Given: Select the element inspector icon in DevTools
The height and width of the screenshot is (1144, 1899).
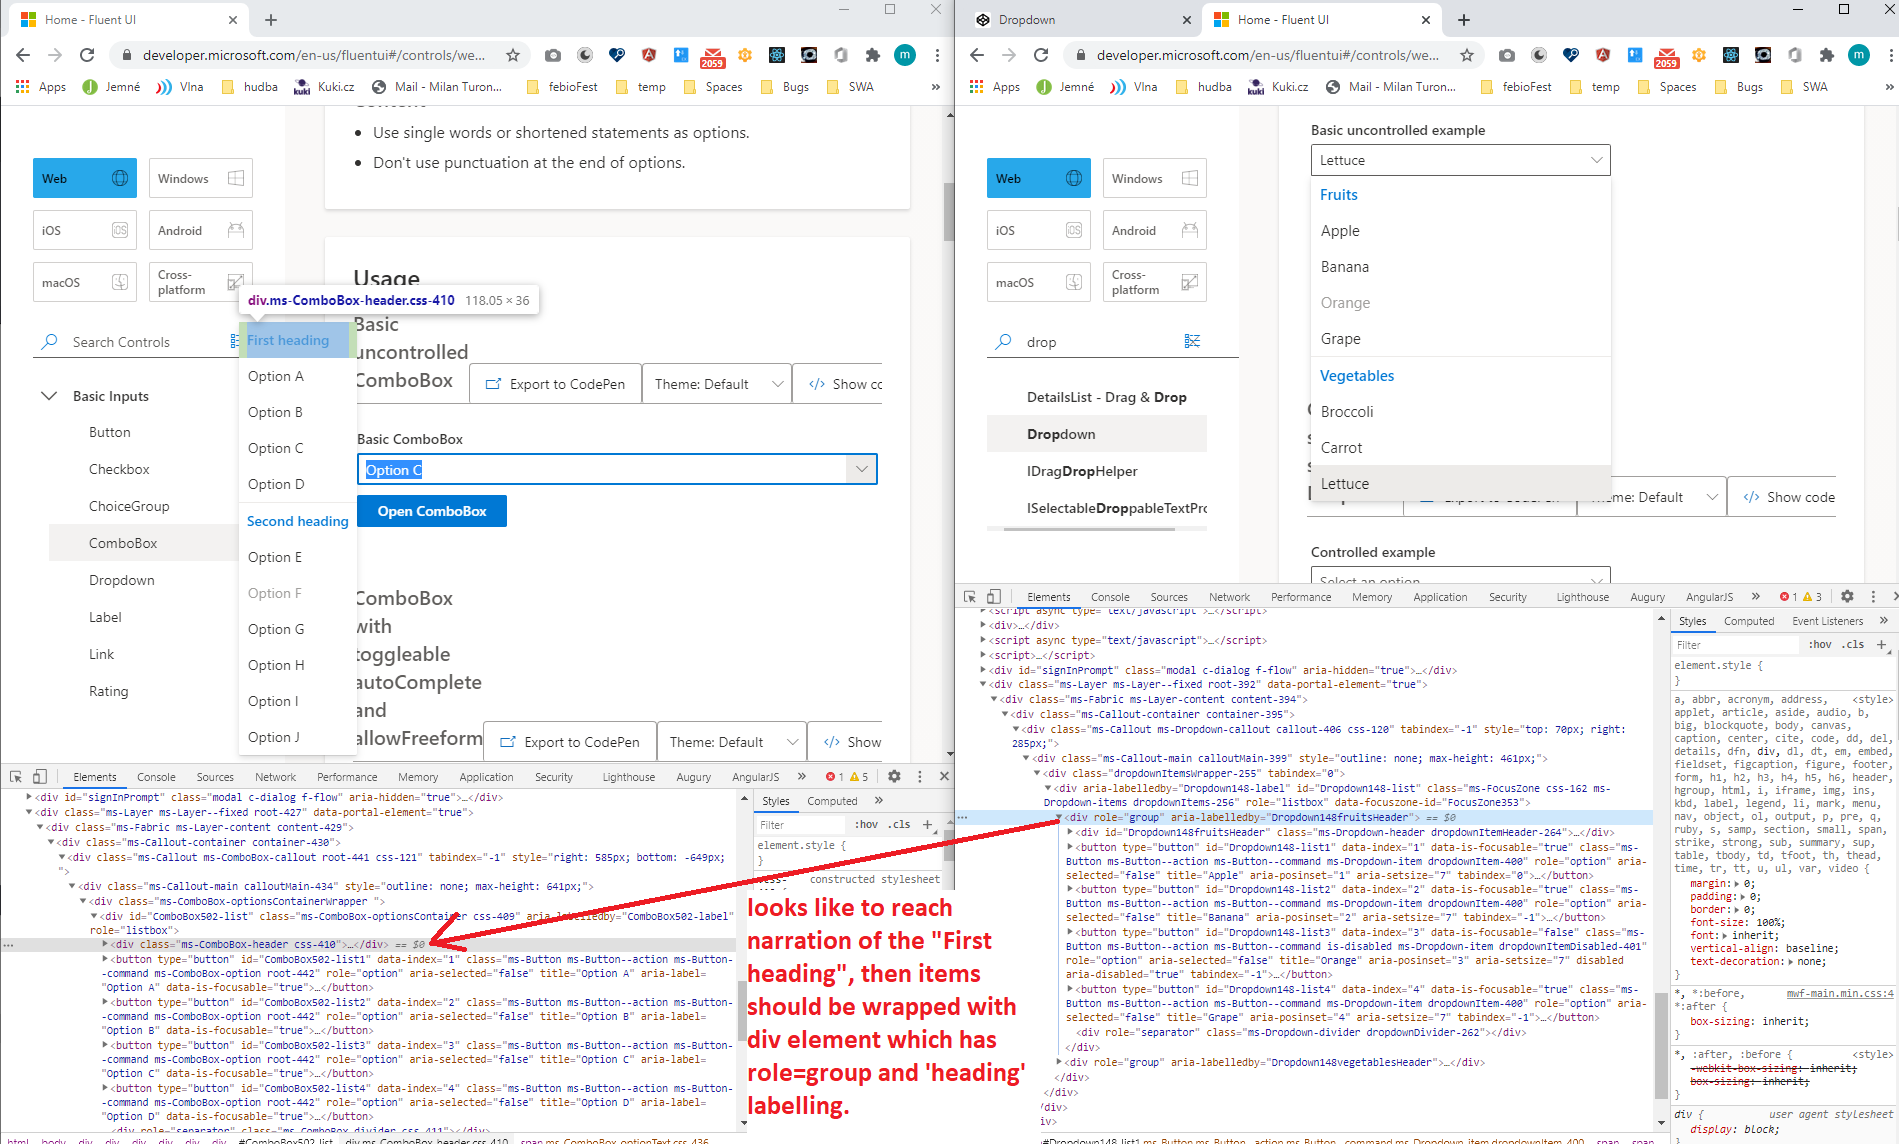Looking at the screenshot, I should point(17,776).
